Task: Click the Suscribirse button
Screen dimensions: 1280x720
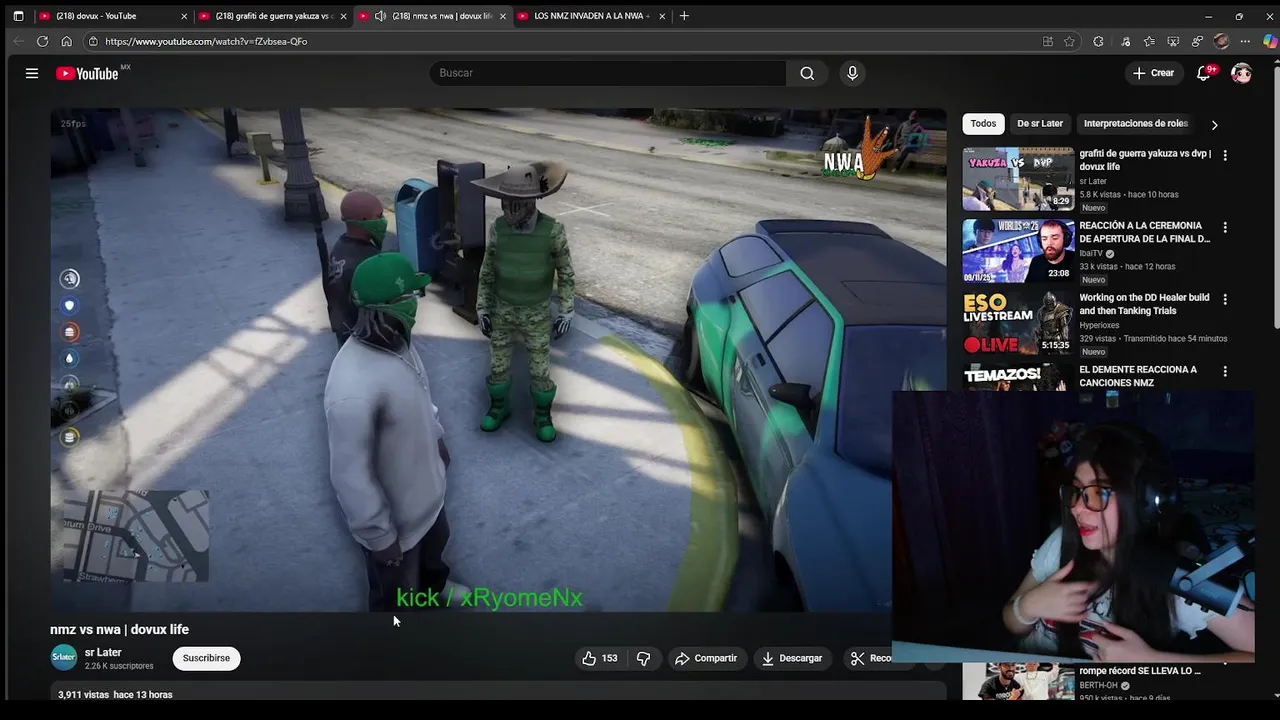Action: [206, 658]
